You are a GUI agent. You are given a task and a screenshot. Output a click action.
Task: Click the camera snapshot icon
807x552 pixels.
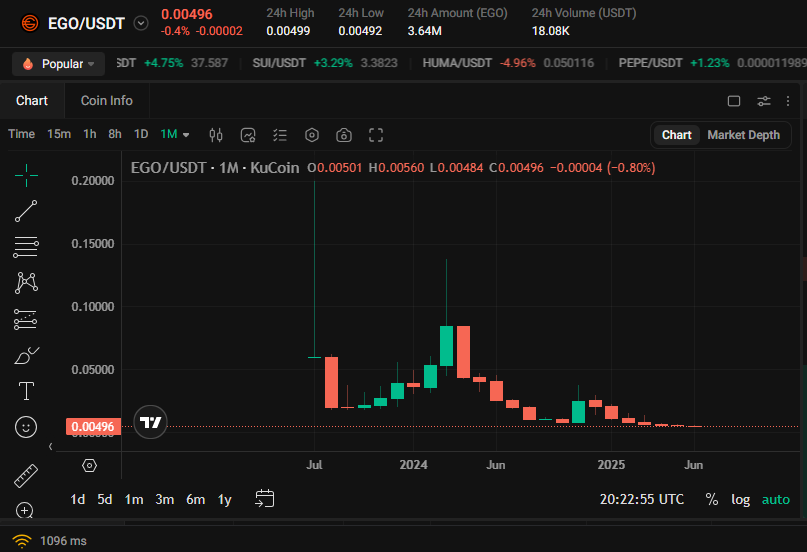click(x=344, y=135)
